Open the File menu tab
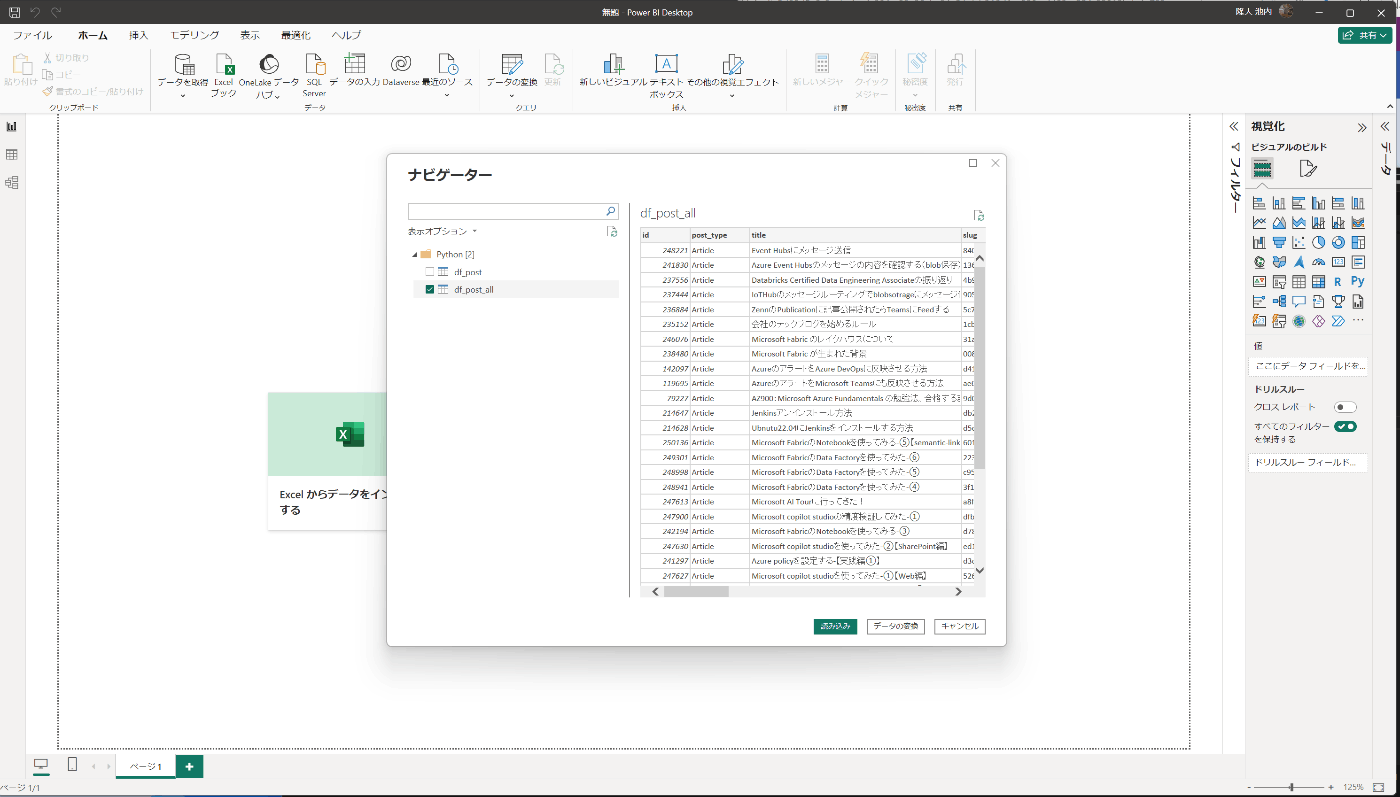The width and height of the screenshot is (1400, 797). (32, 35)
